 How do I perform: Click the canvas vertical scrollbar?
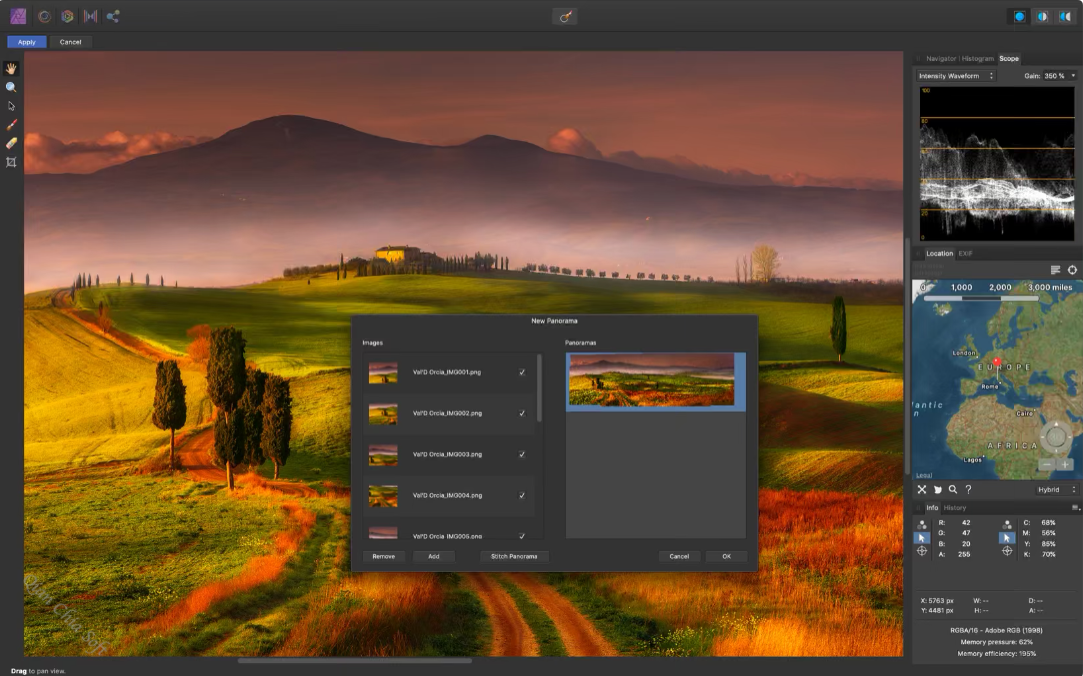tap(907, 356)
